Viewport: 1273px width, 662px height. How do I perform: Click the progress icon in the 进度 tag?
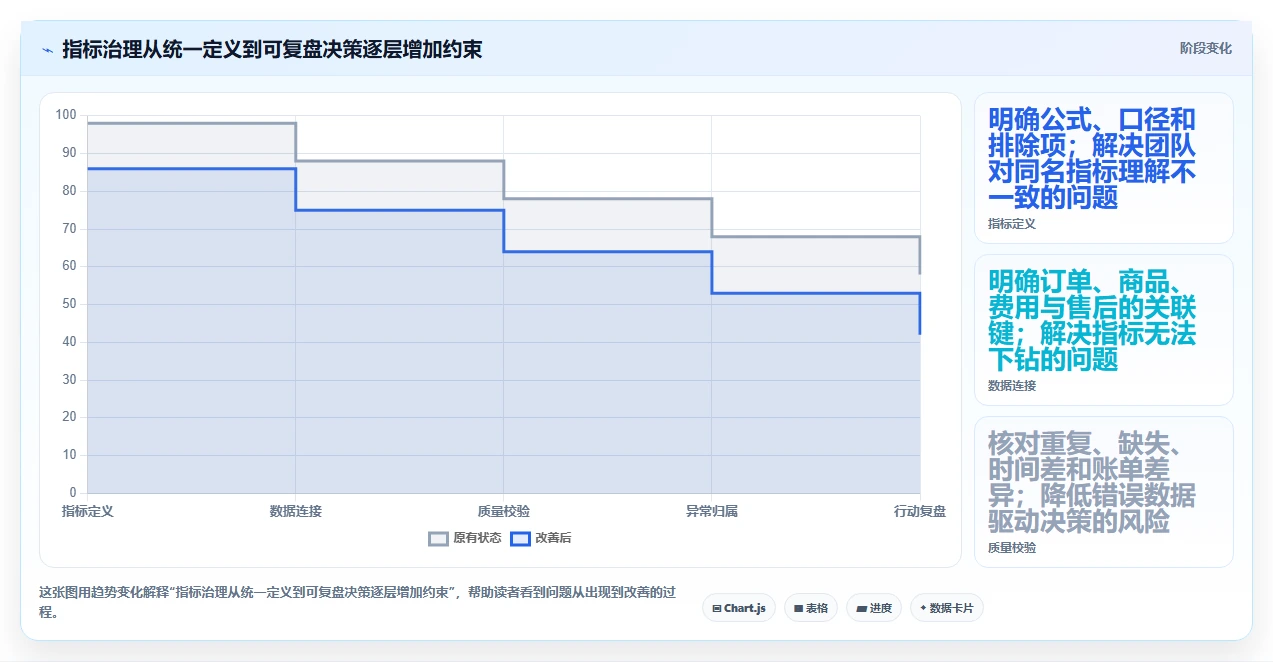[x=861, y=608]
